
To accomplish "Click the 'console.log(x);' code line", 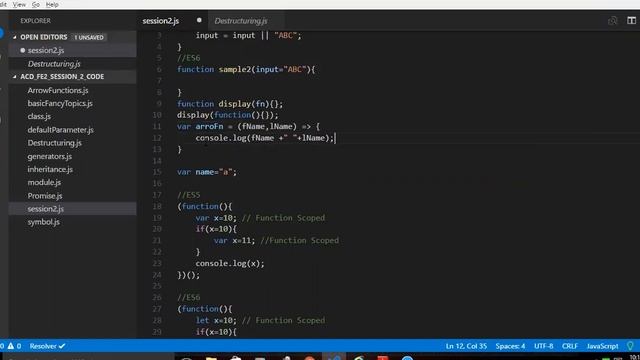I will point(230,264).
